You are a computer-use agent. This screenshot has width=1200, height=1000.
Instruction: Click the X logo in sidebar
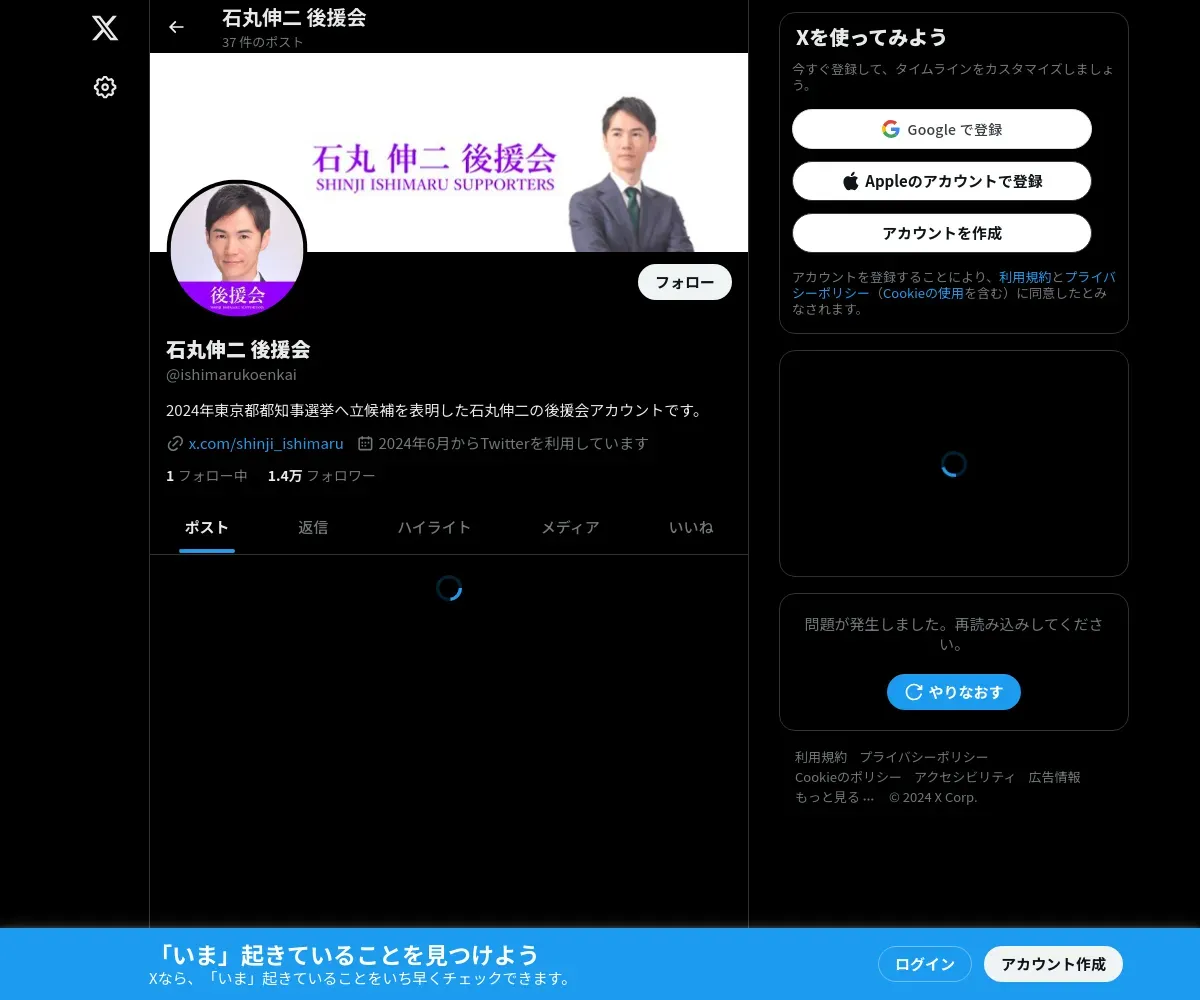pos(105,28)
